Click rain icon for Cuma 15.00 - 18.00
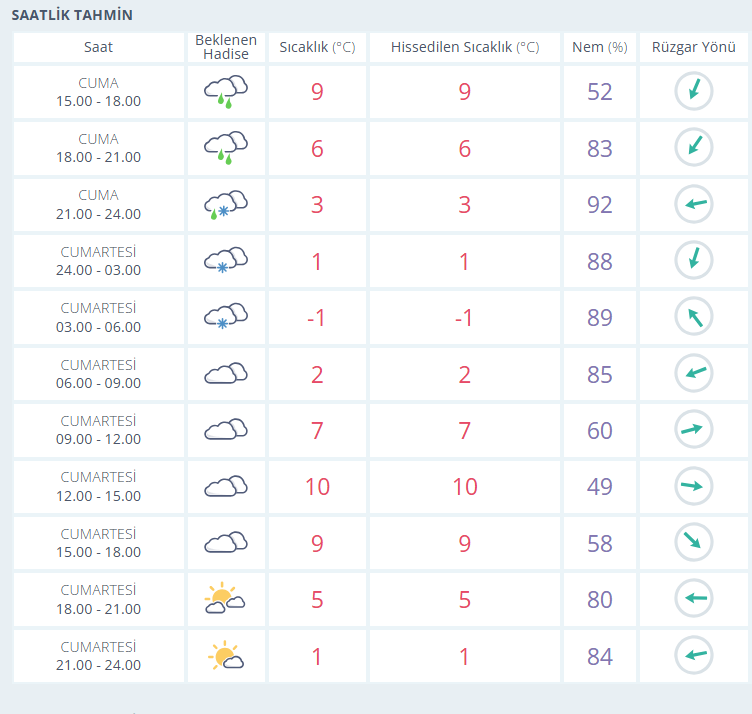This screenshot has height=714, width=752. click(226, 91)
